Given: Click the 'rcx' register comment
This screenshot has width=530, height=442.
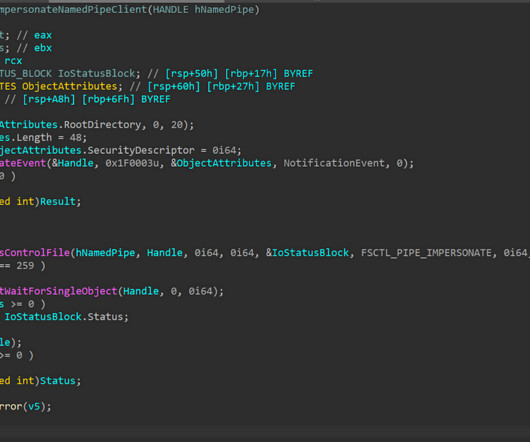Looking at the screenshot, I should tap(13, 61).
